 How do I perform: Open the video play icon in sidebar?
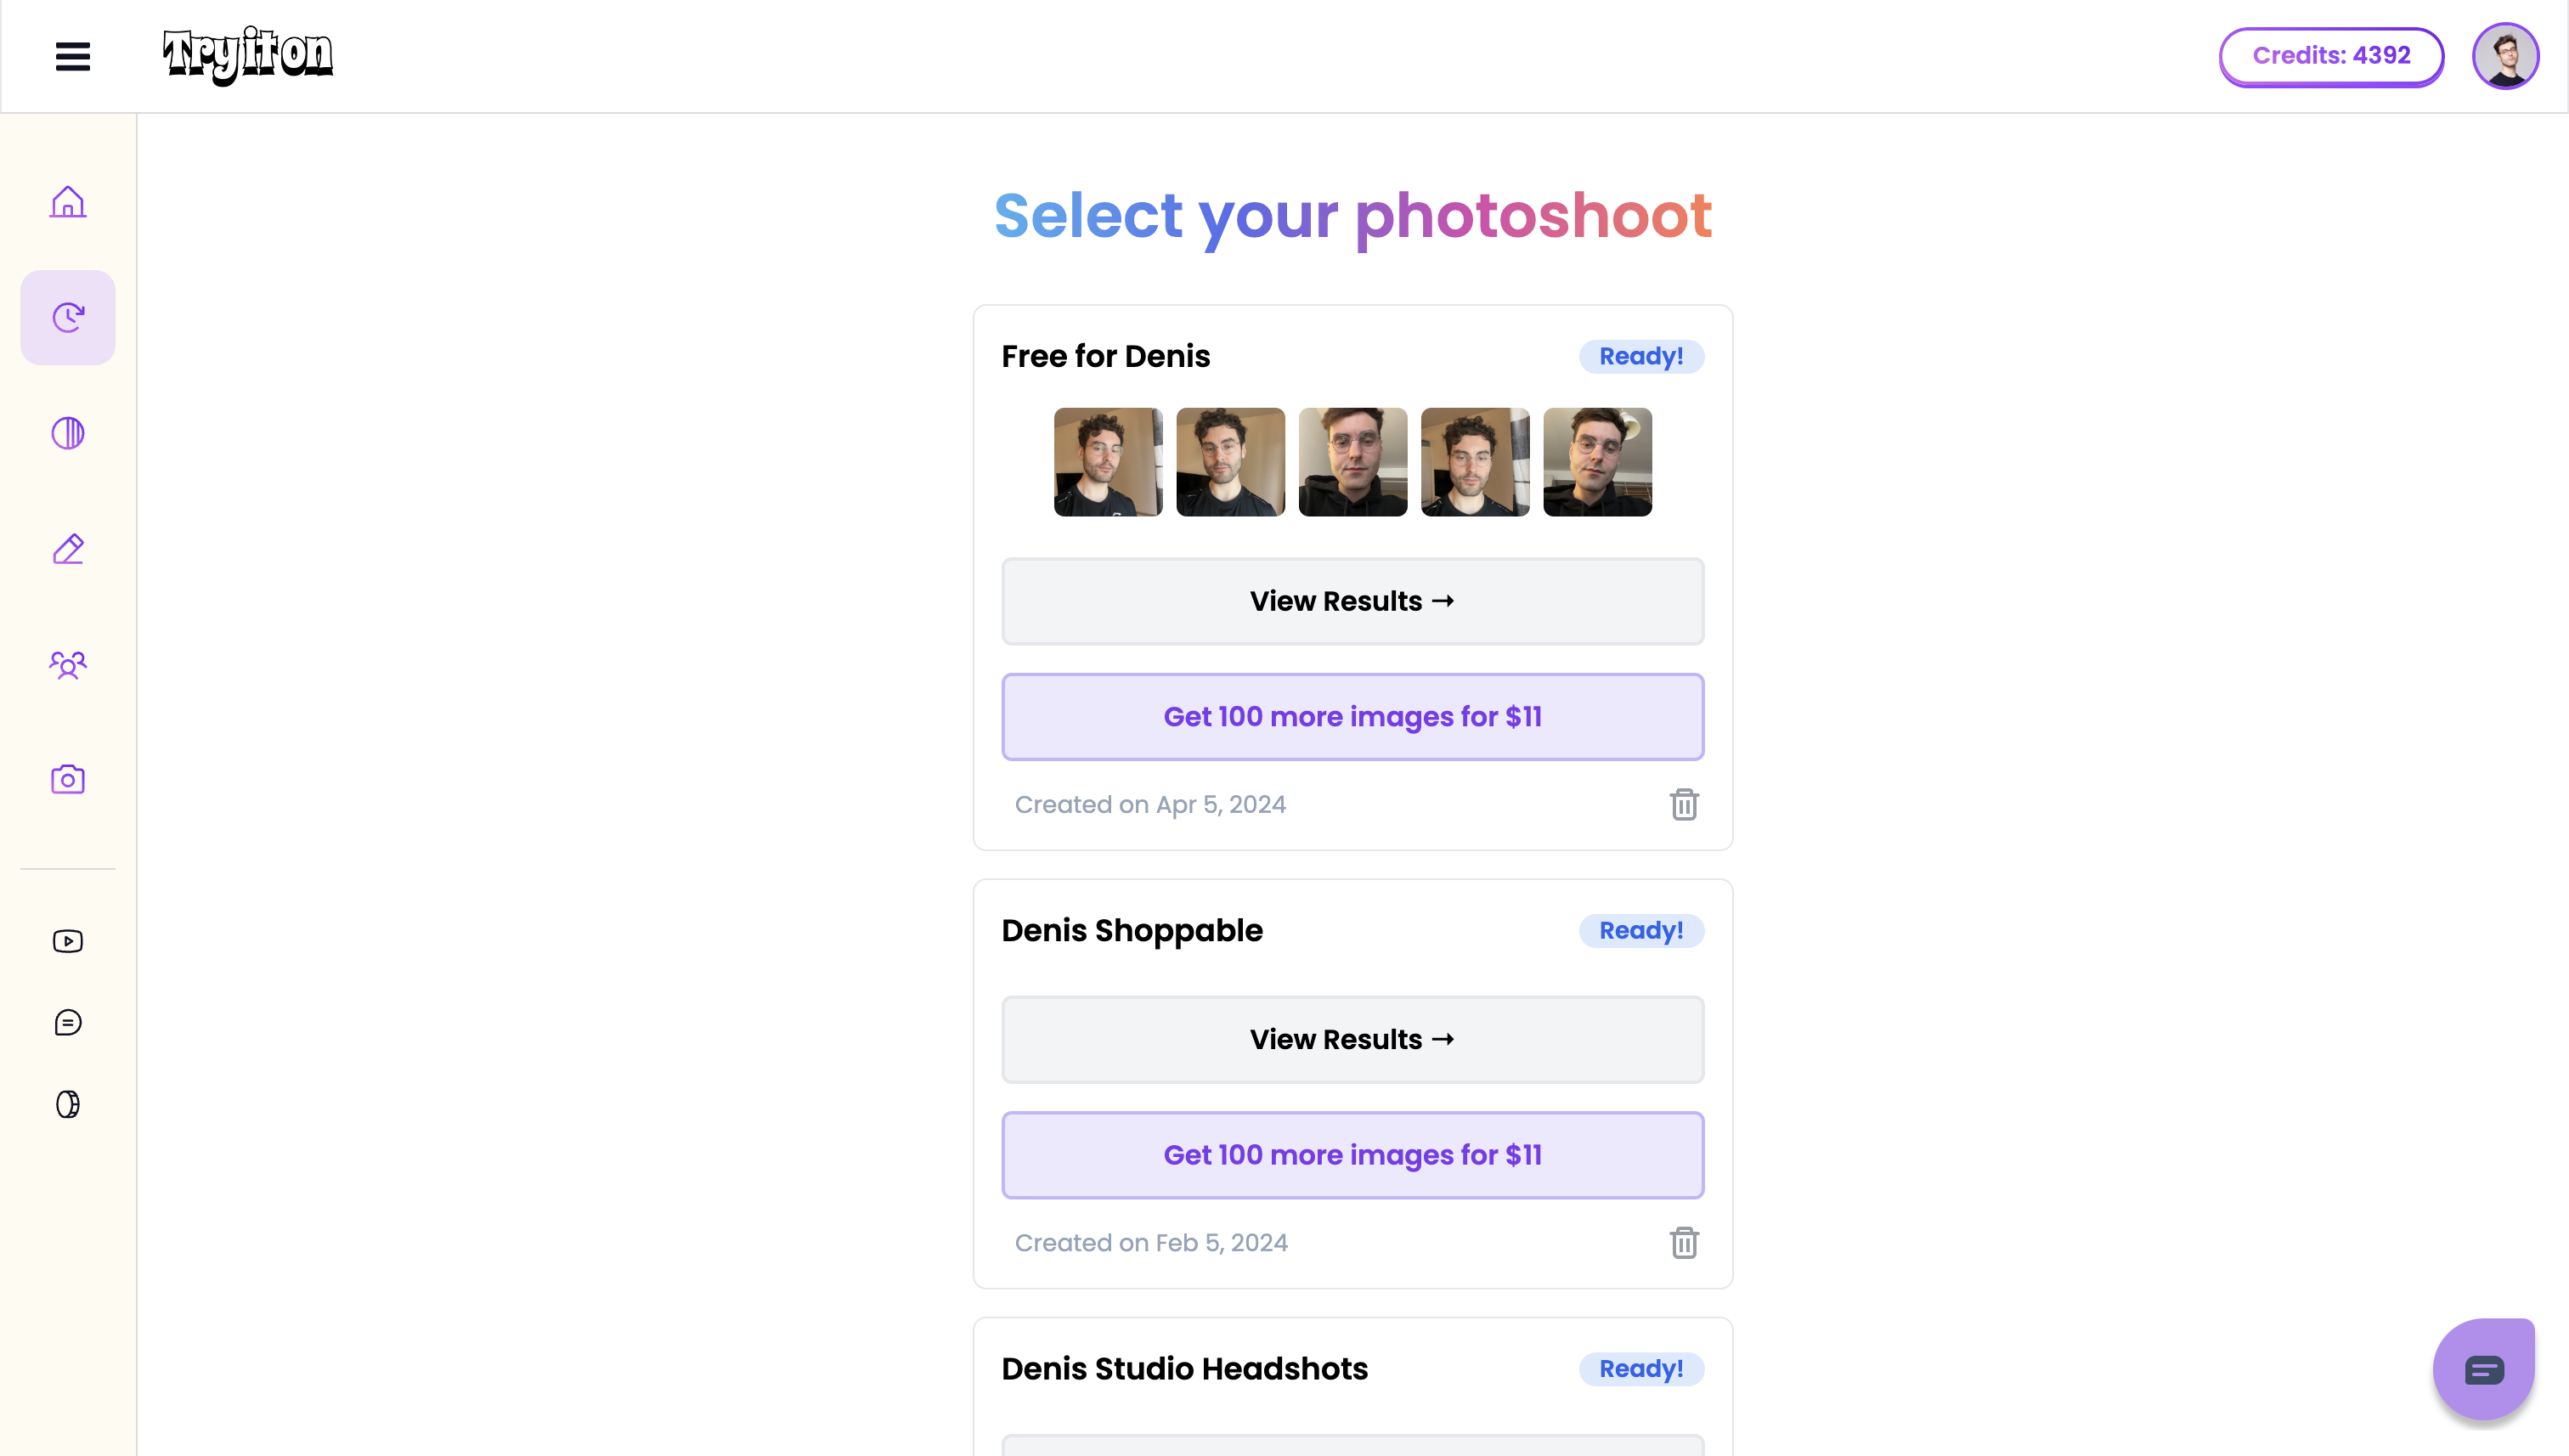[x=68, y=941]
